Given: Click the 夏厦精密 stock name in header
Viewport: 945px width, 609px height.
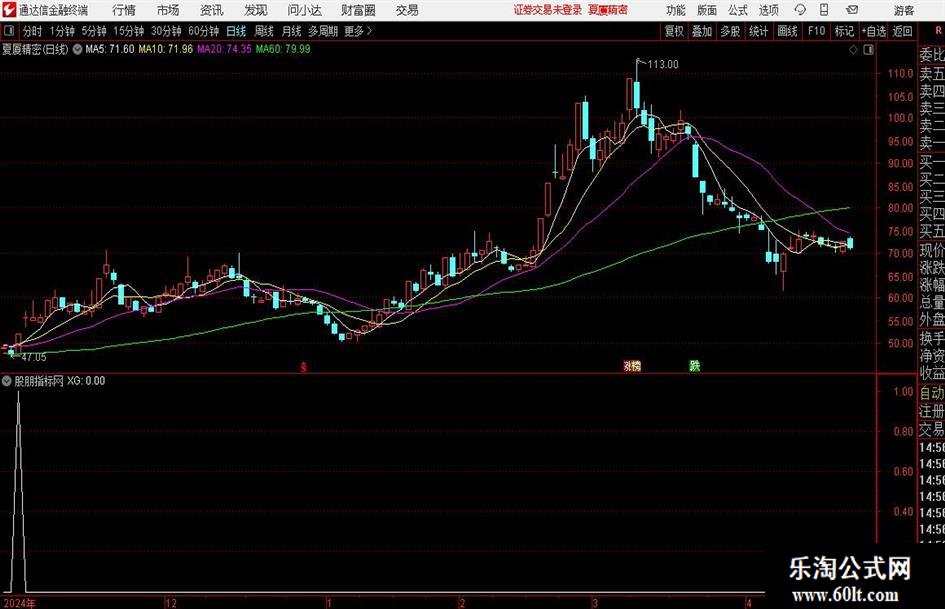Looking at the screenshot, I should point(608,10).
